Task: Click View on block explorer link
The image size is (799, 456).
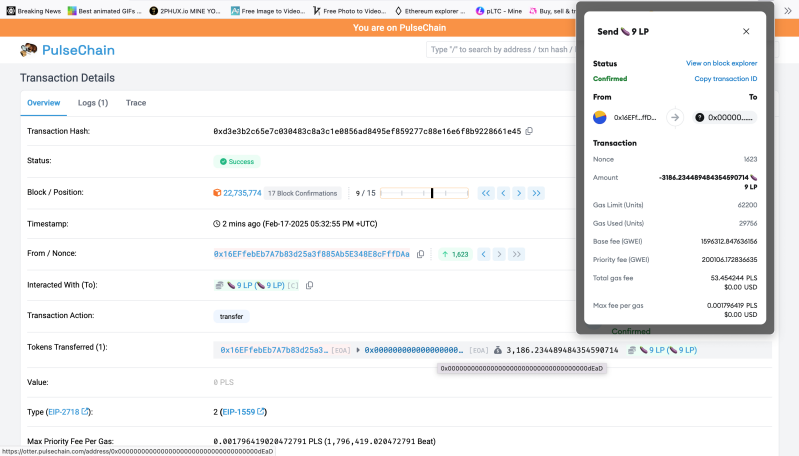Action: click(x=721, y=63)
